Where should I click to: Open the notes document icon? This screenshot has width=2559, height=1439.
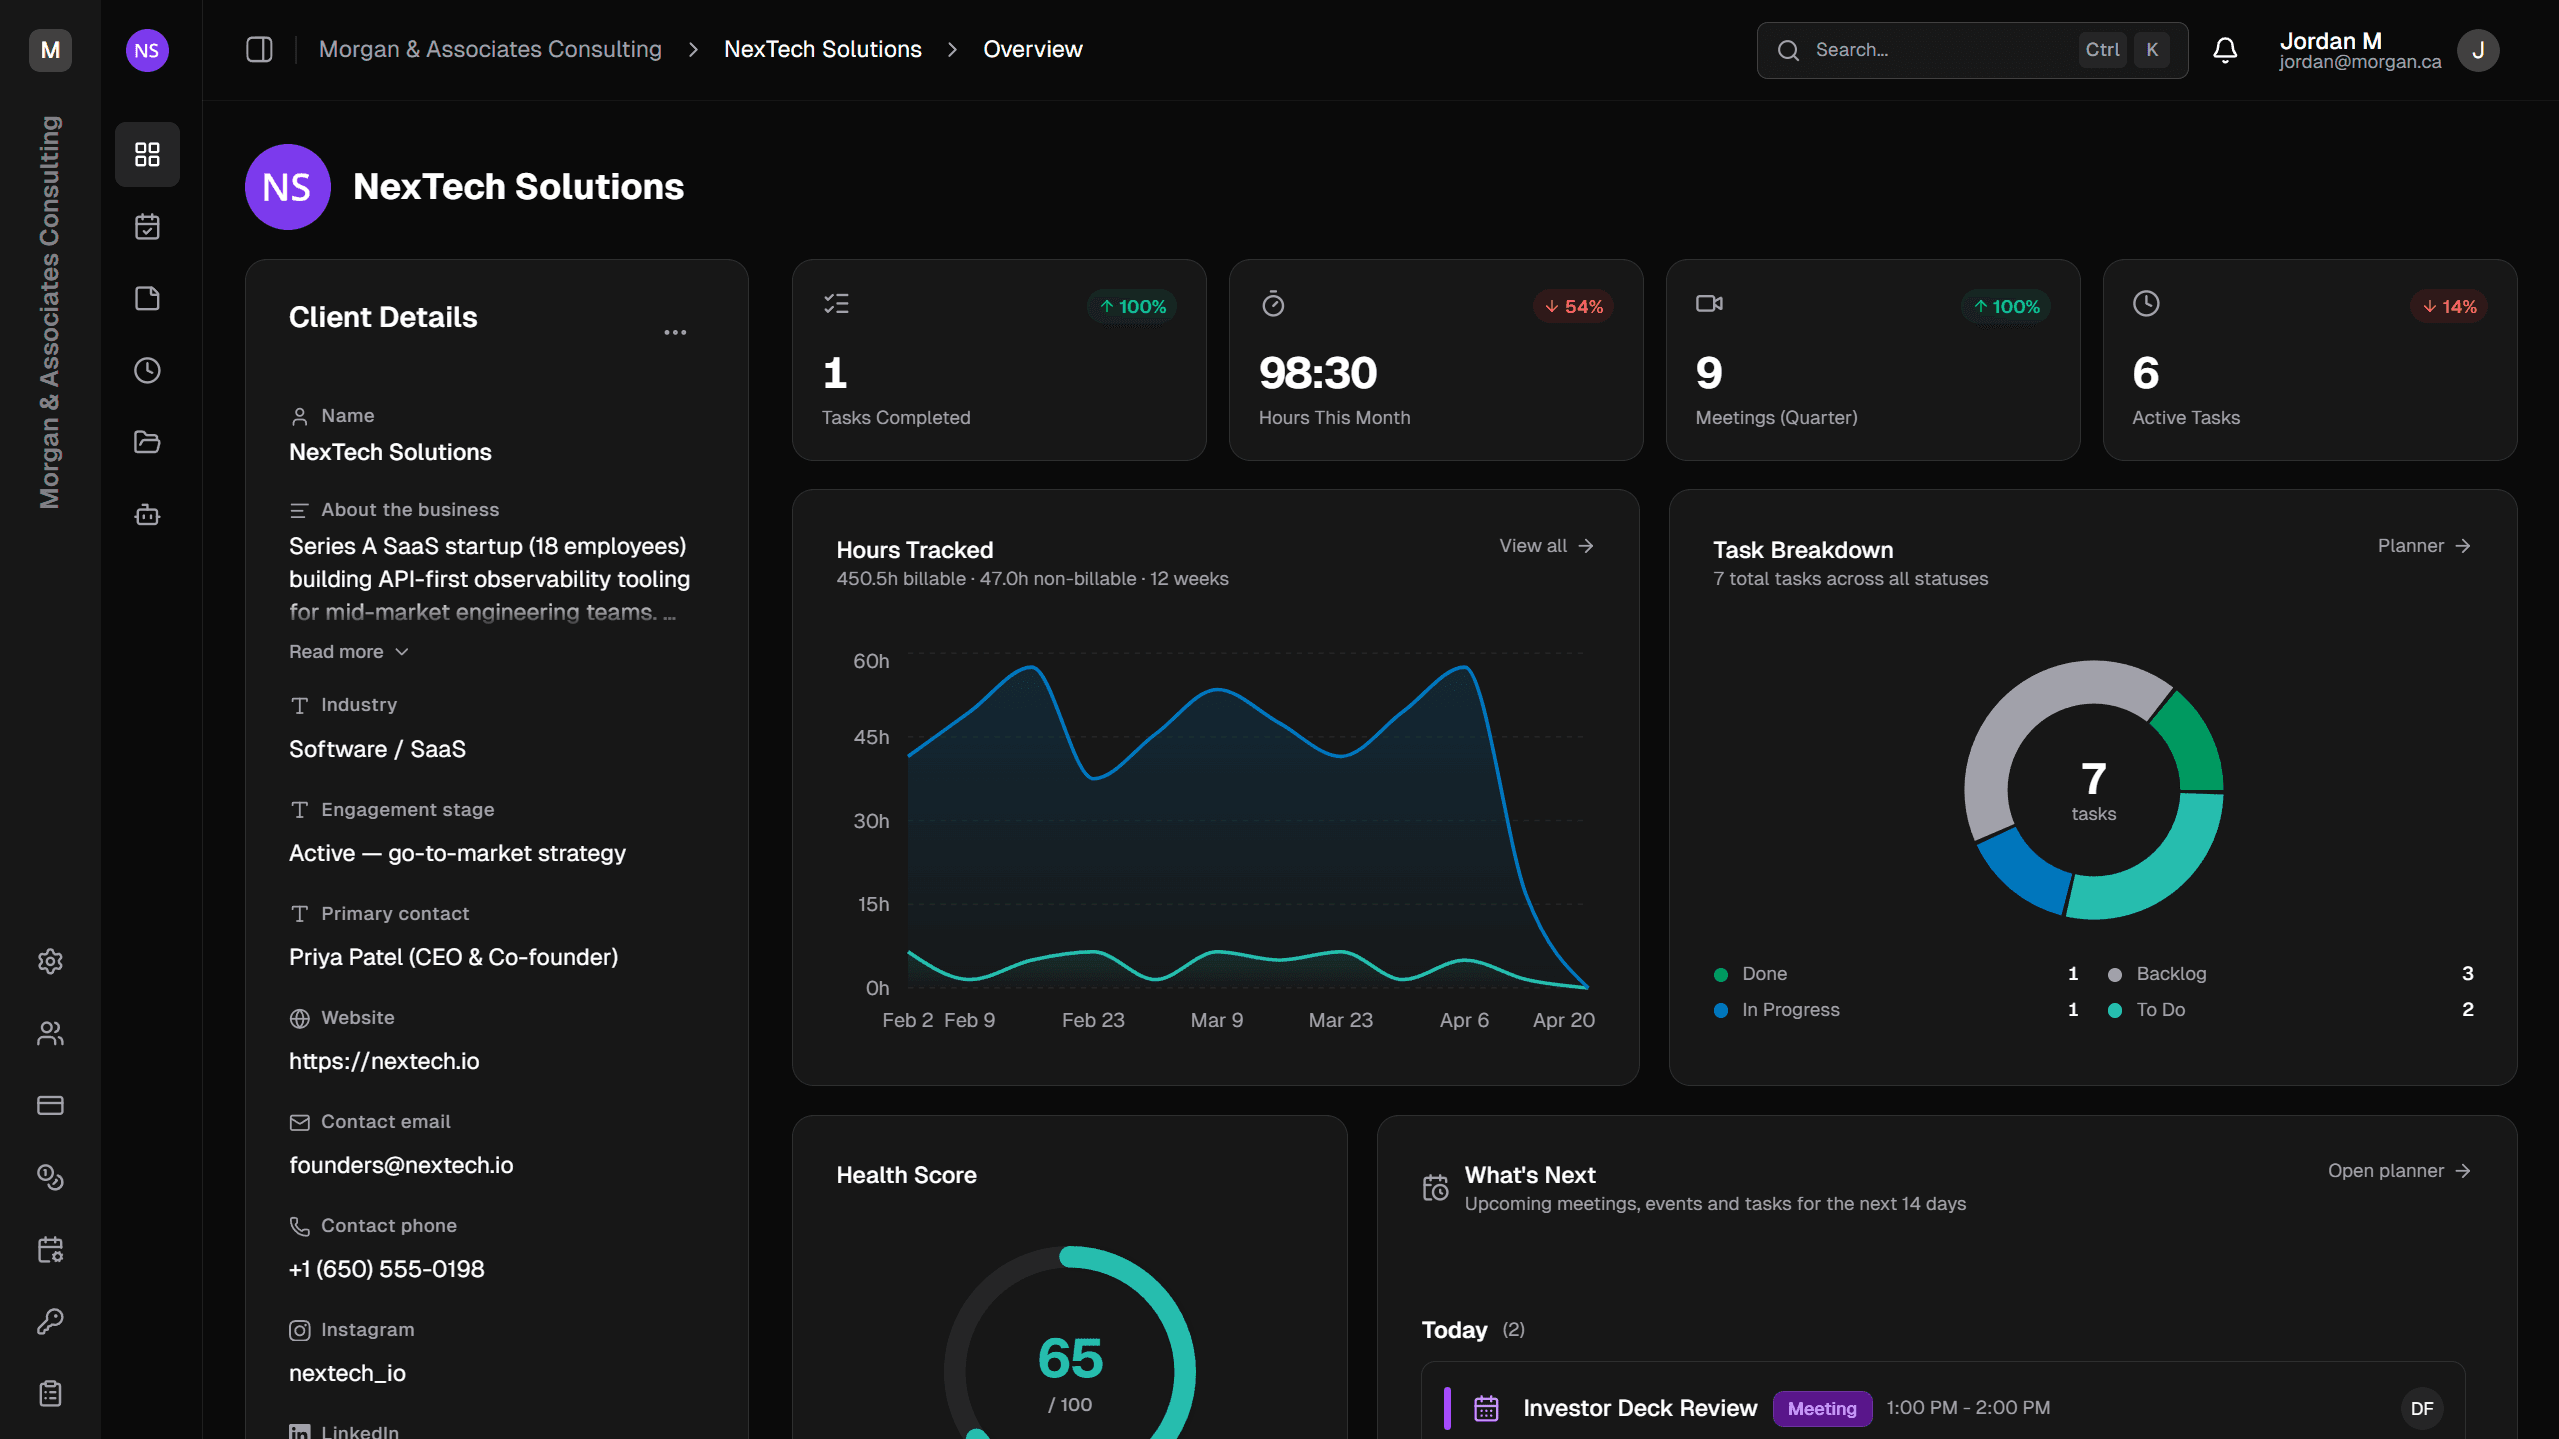click(147, 299)
